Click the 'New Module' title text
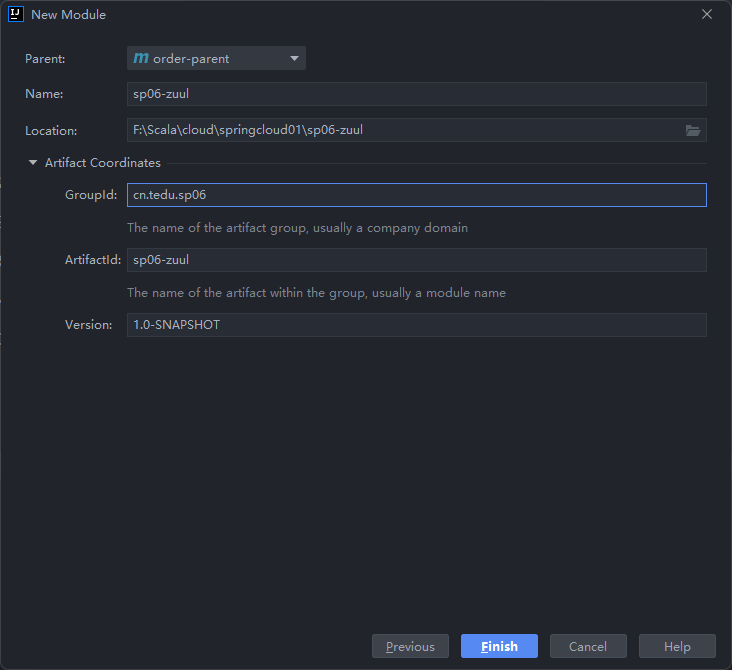This screenshot has width=732, height=670. pos(69,14)
